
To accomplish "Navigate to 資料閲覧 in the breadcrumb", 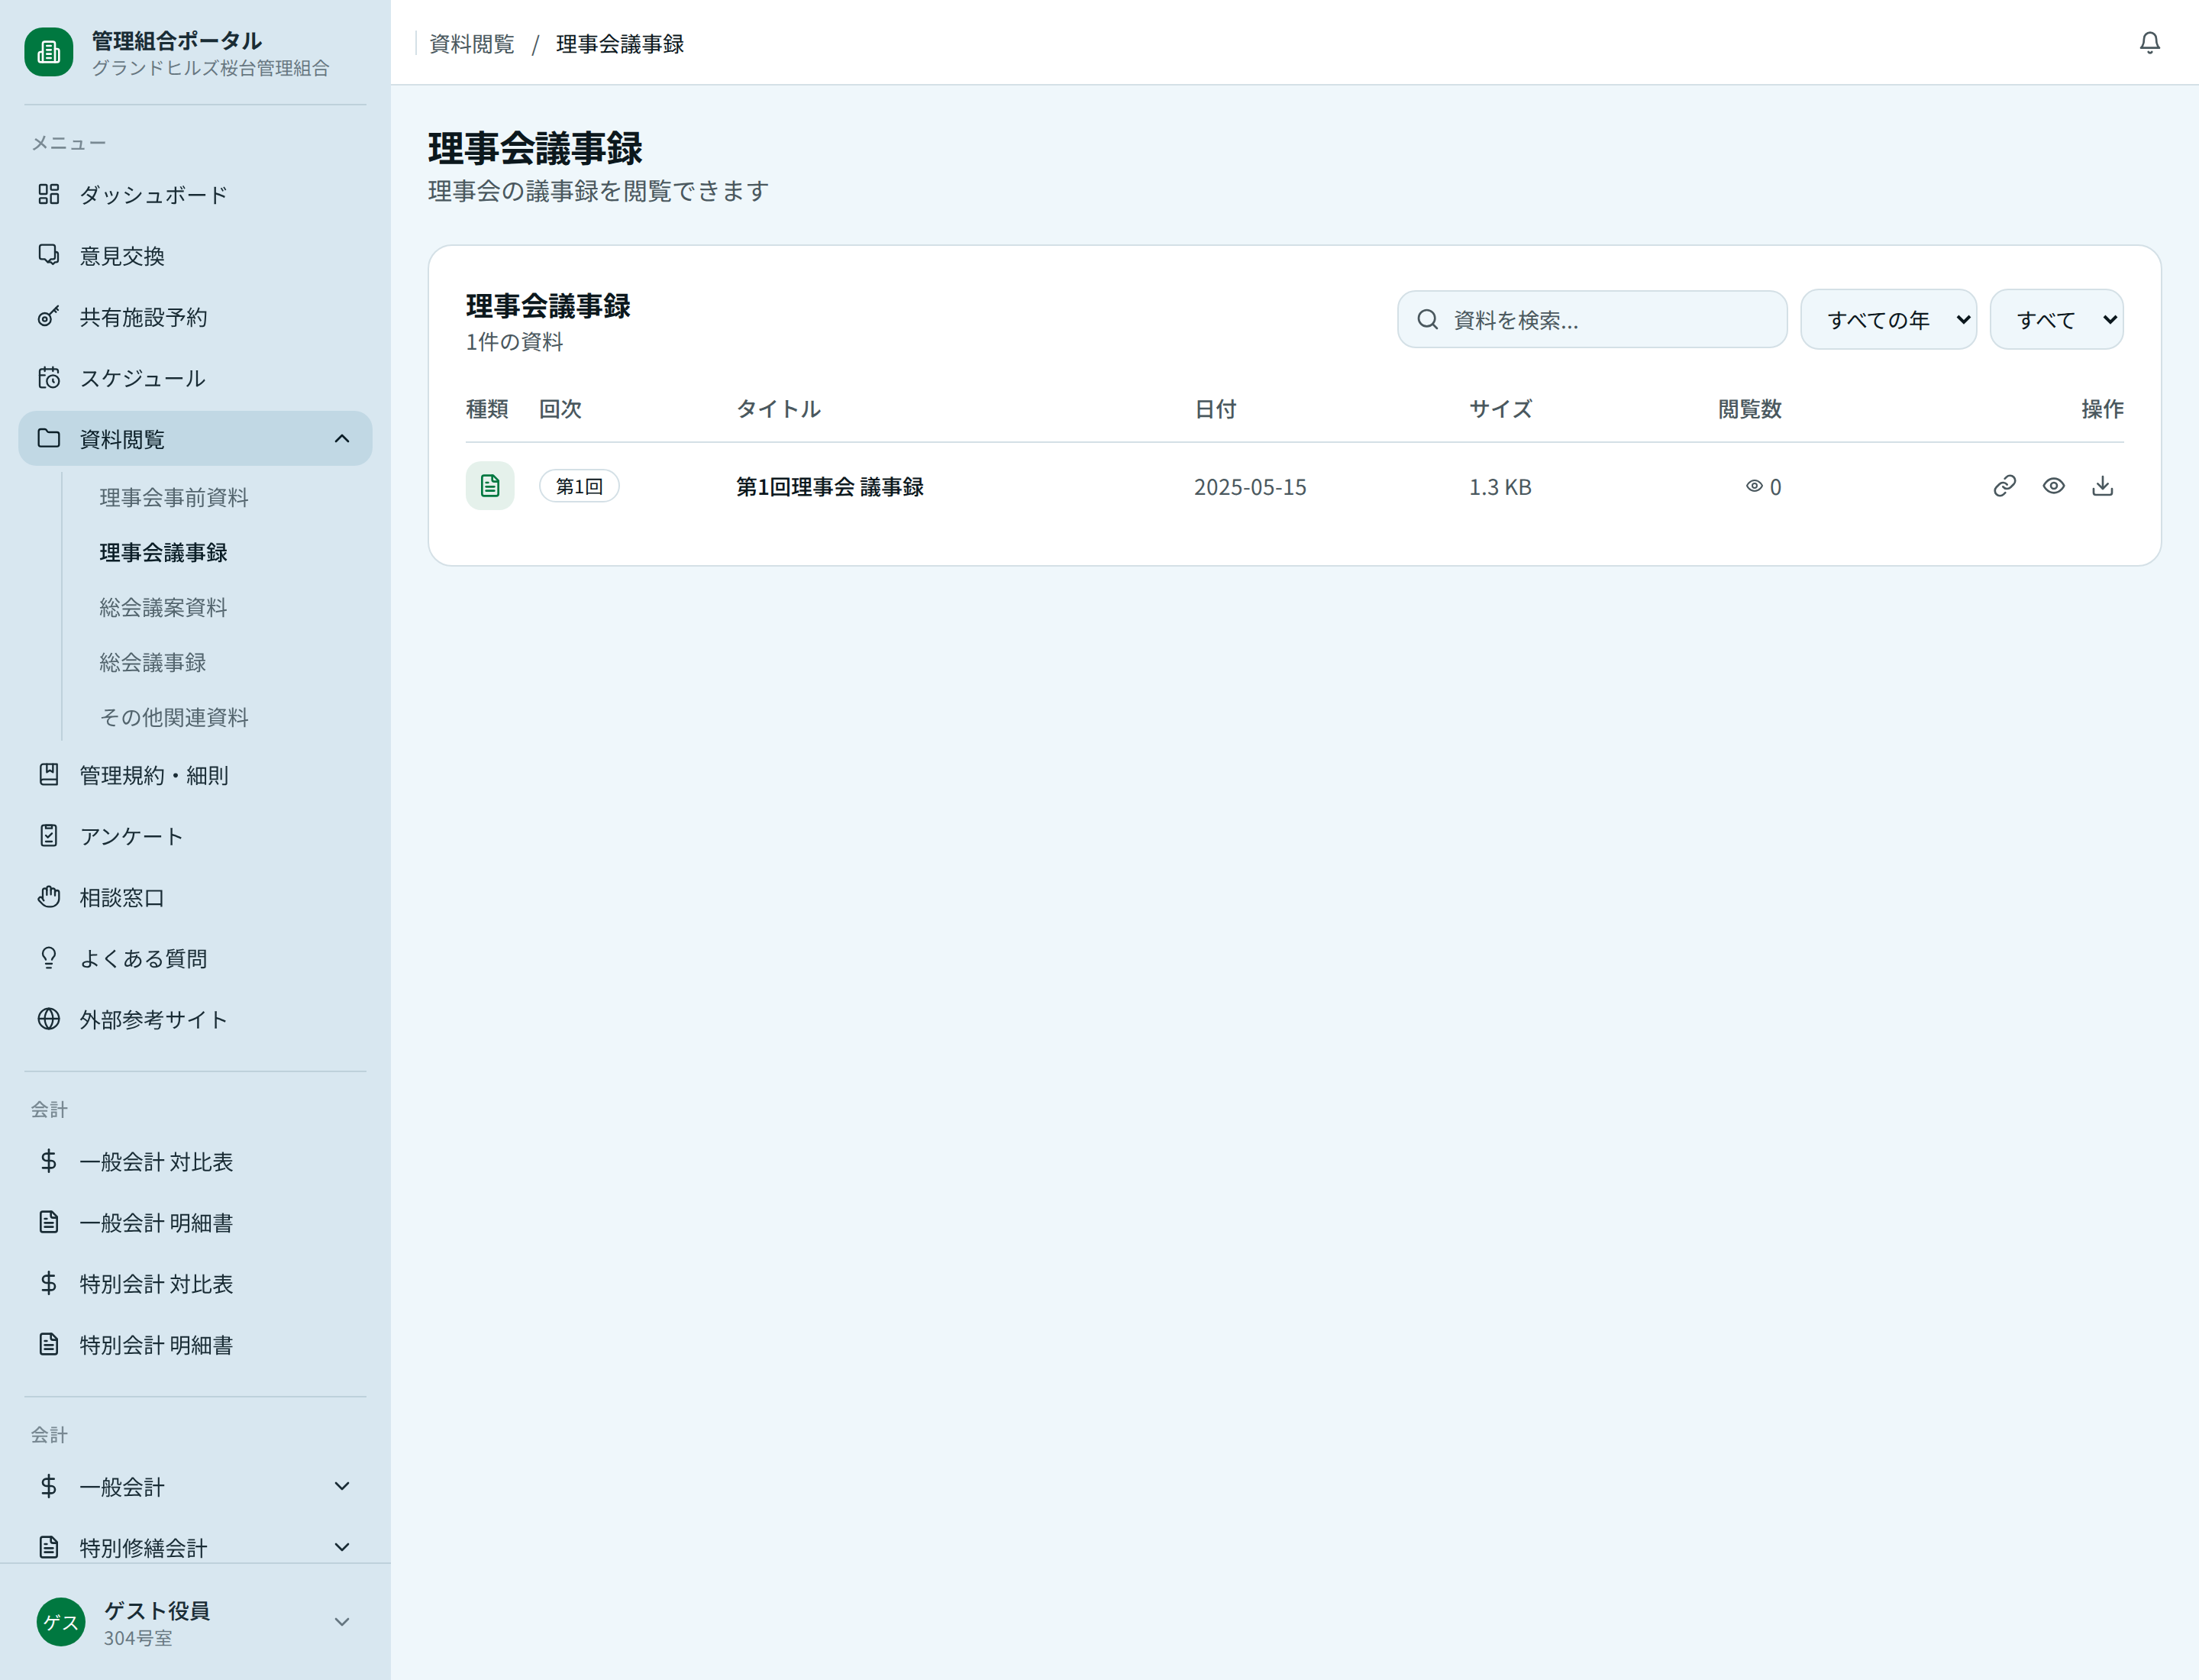I will coord(471,43).
